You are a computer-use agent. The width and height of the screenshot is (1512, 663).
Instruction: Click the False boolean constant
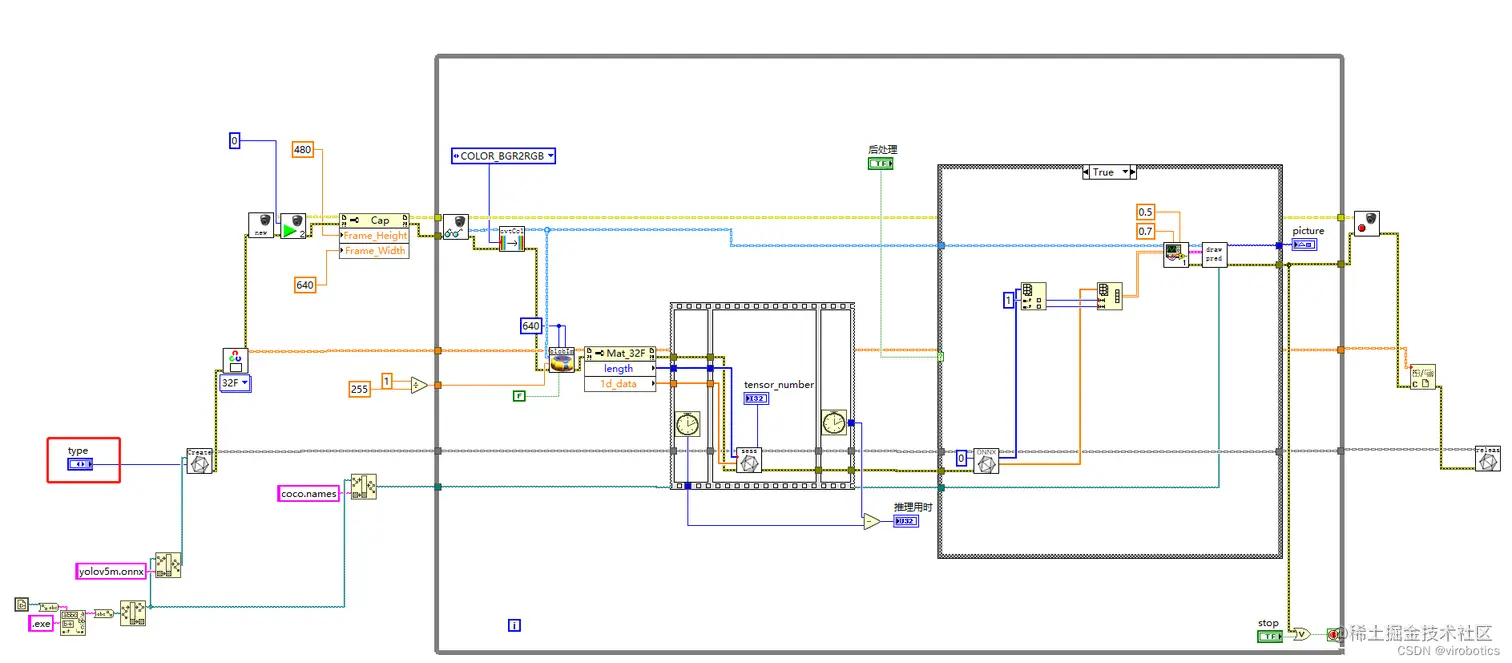(519, 396)
